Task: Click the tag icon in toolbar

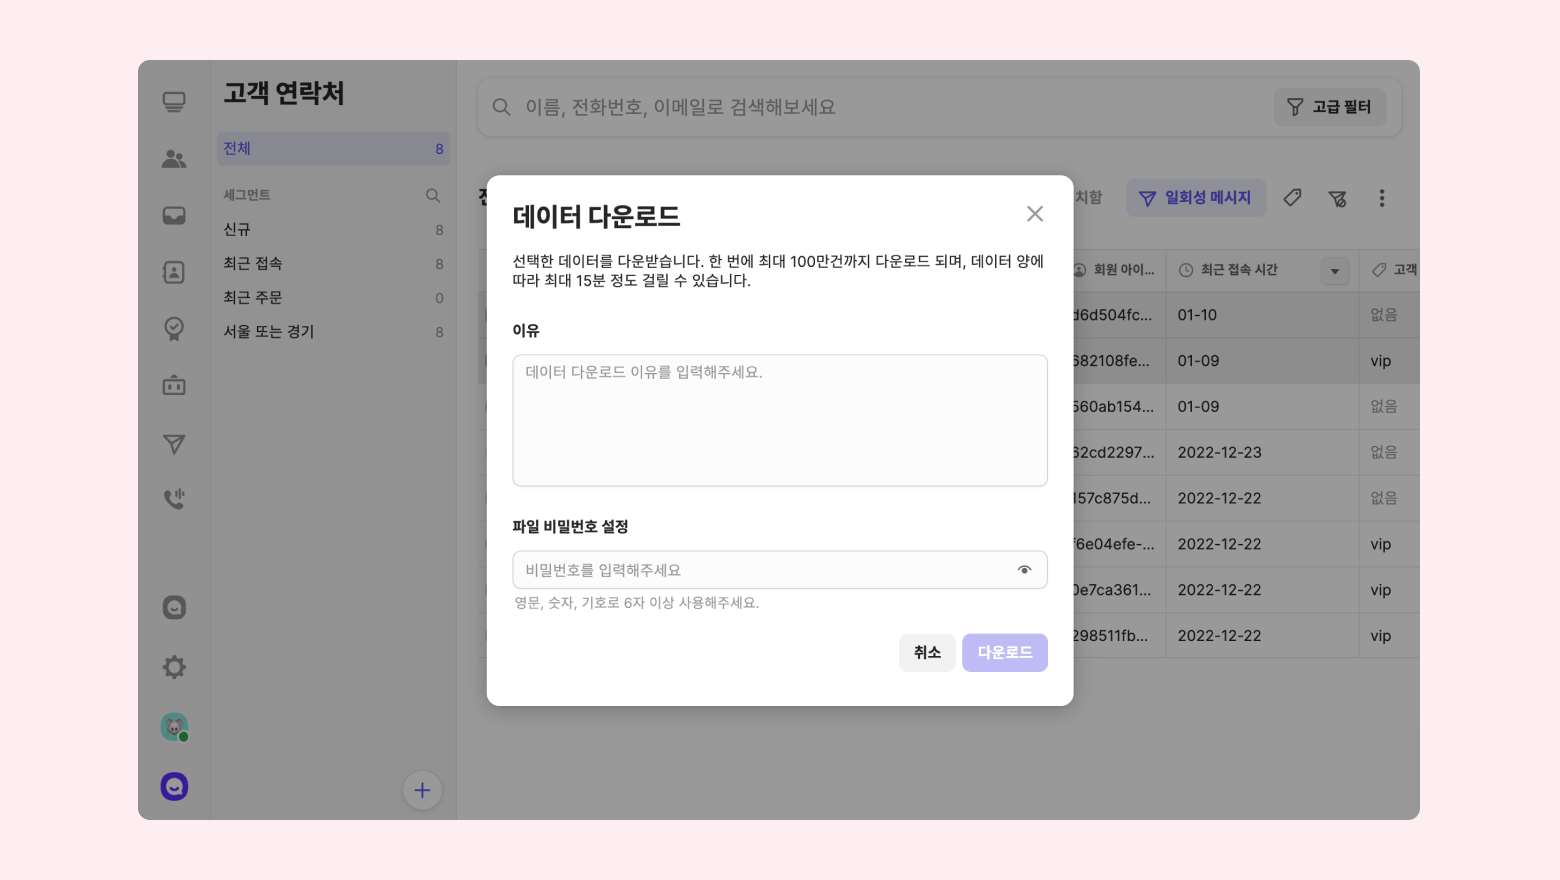Action: click(1292, 198)
